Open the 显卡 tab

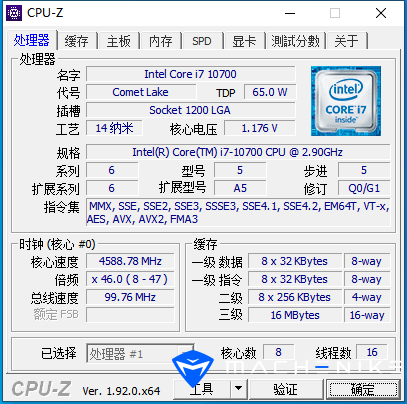[244, 41]
